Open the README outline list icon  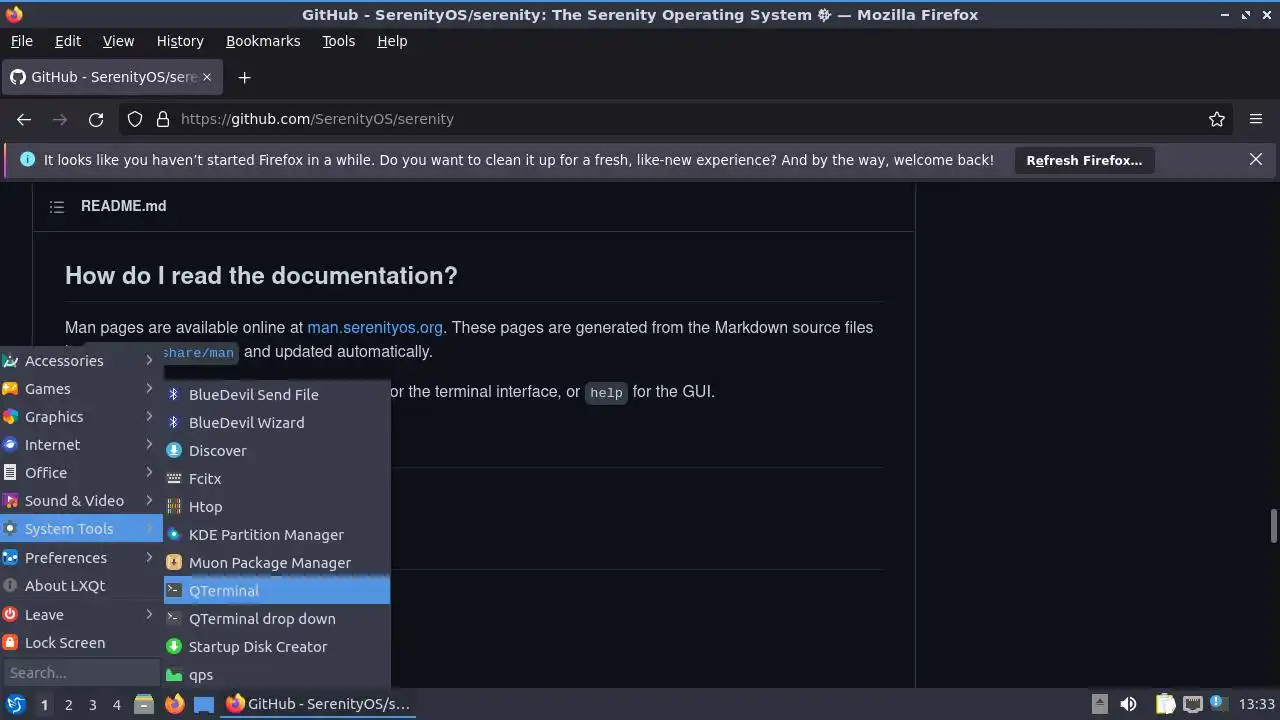click(57, 206)
